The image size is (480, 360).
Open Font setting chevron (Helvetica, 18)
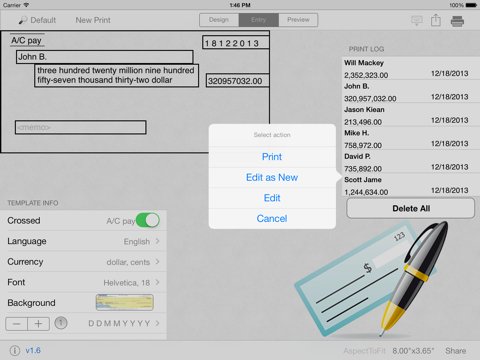click(157, 282)
